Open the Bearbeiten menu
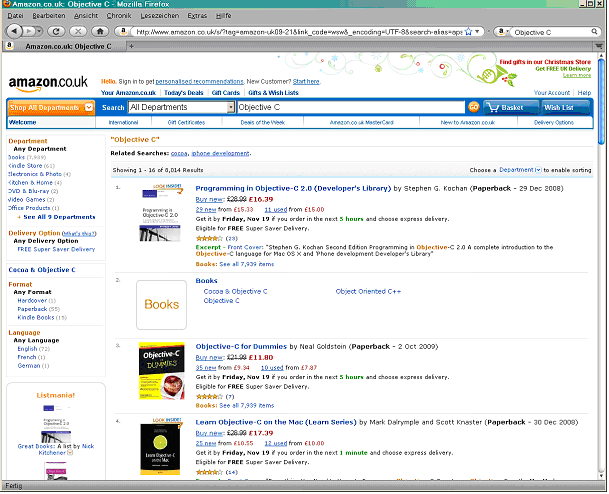The width and height of the screenshot is (609, 494). (x=49, y=16)
